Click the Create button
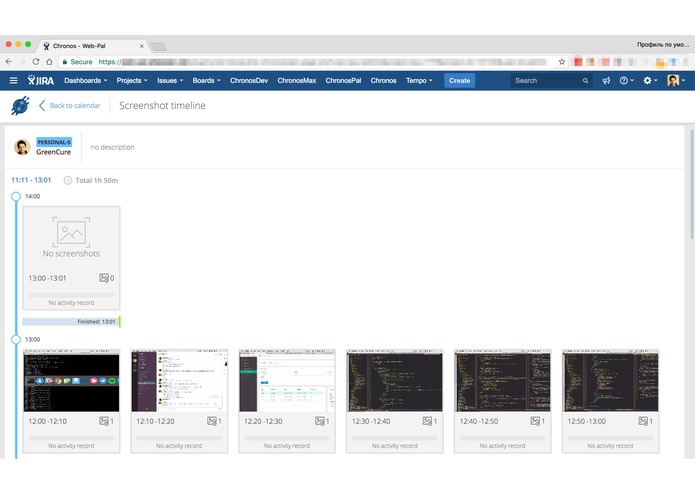 click(x=459, y=81)
